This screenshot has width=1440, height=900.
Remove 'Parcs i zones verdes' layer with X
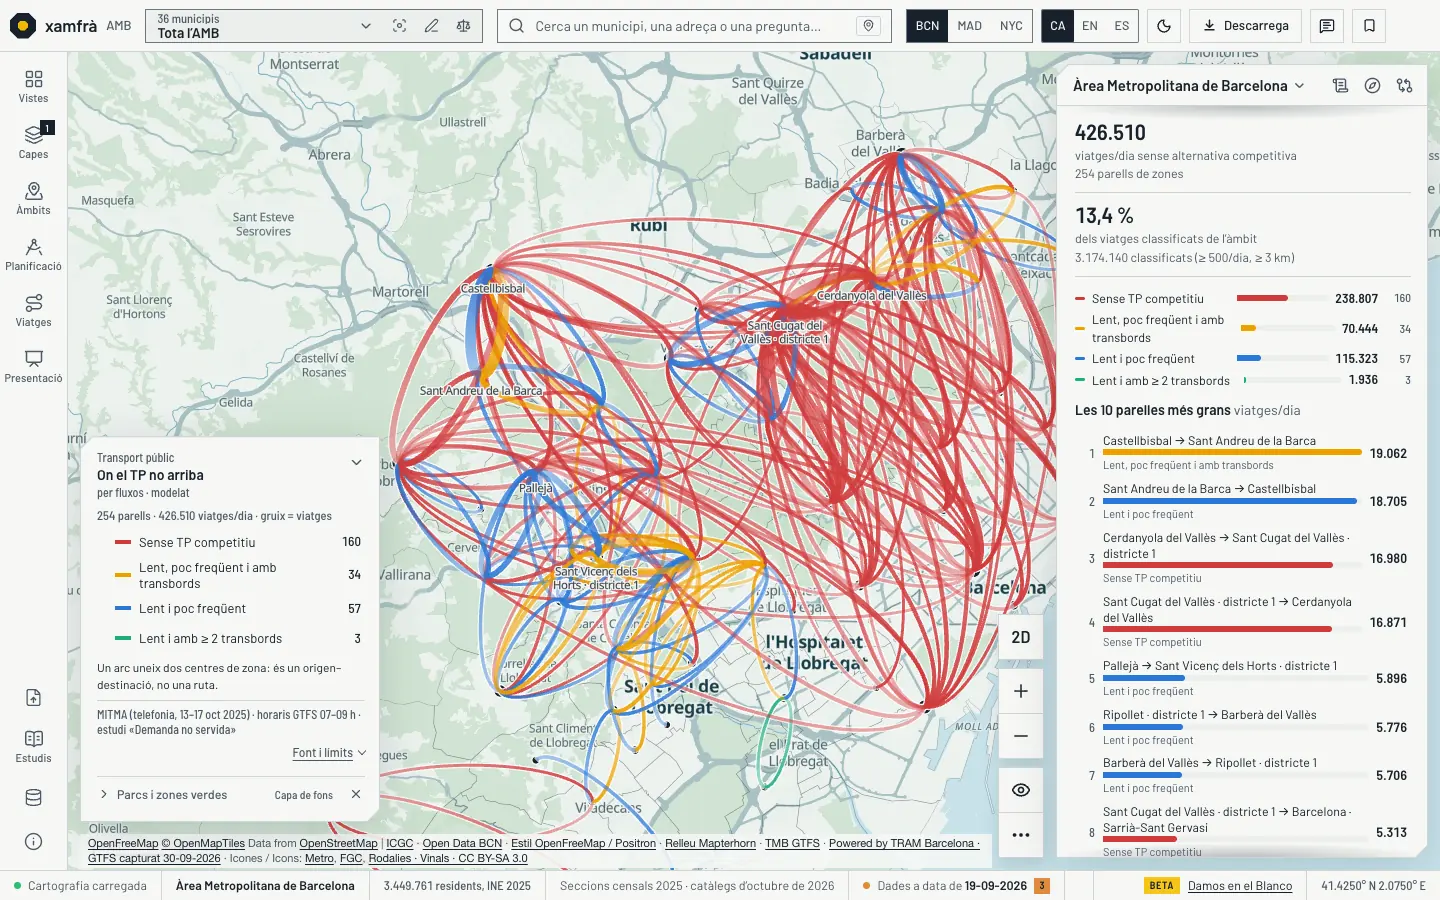[x=356, y=795]
